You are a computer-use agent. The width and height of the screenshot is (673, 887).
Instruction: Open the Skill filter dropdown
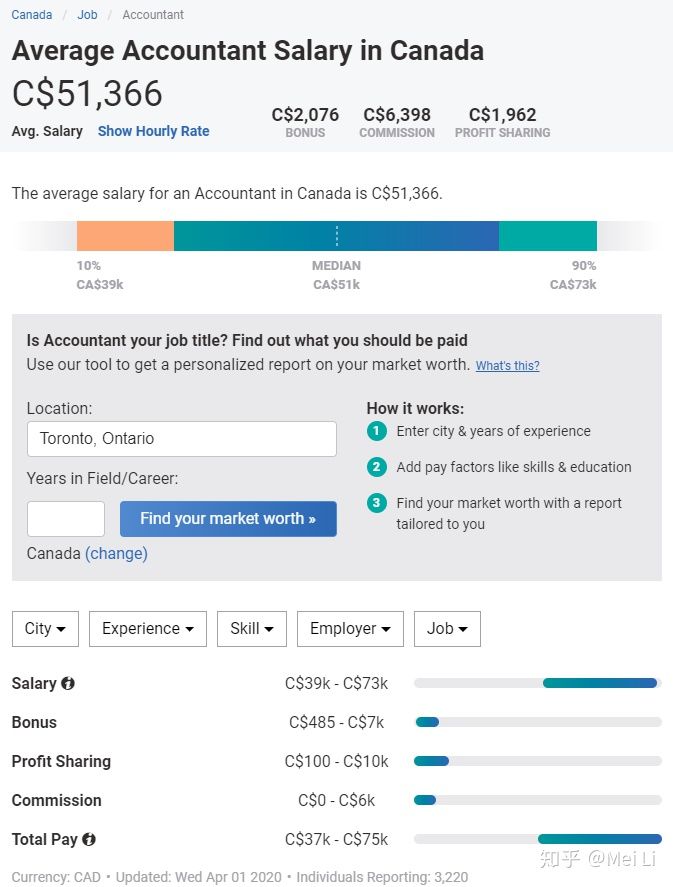tap(251, 629)
